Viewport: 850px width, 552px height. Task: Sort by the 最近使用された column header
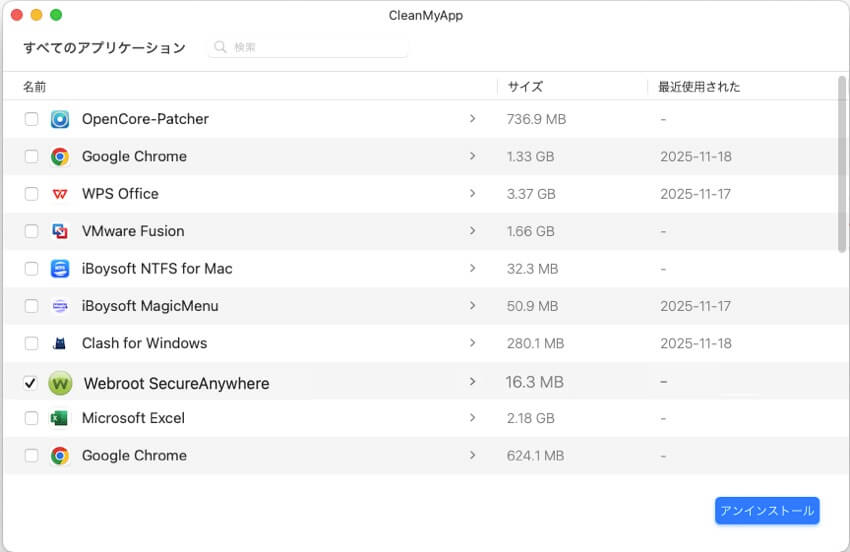699,87
